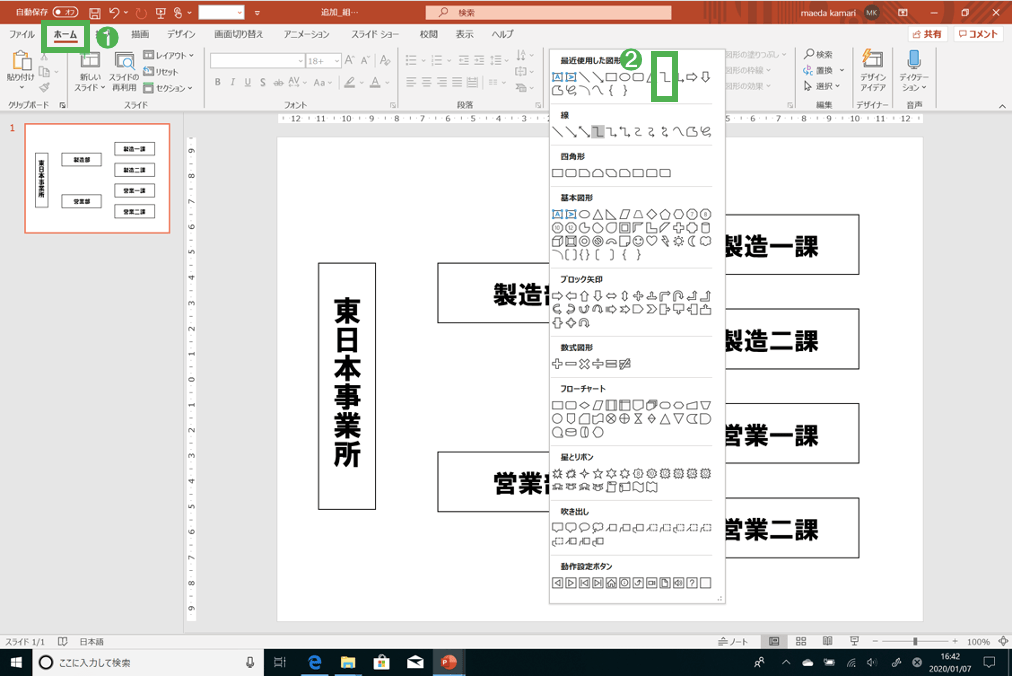Undo the last action
The width and height of the screenshot is (1012, 676).
(x=114, y=13)
